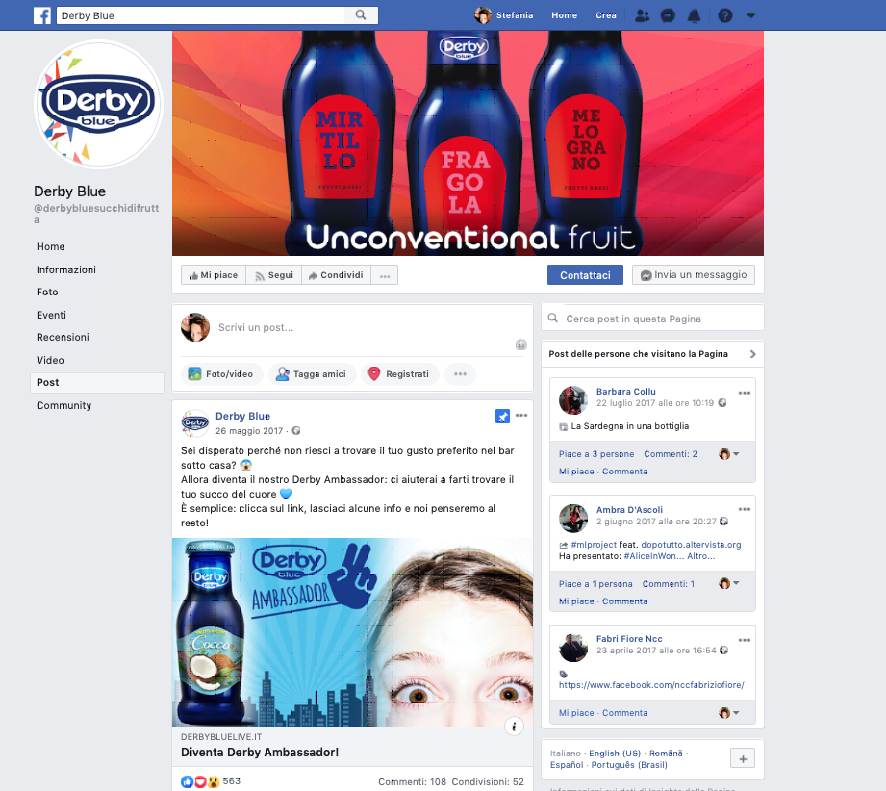Open the Unconventional fruit cover photo
Viewport: 886px width, 791px height.
468,144
